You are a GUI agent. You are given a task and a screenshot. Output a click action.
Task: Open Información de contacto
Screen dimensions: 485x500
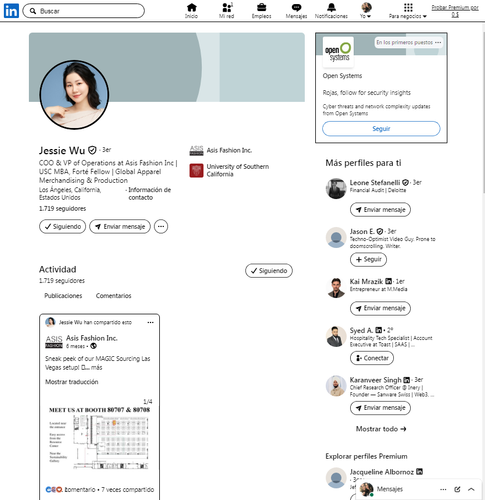pyautogui.click(x=150, y=194)
